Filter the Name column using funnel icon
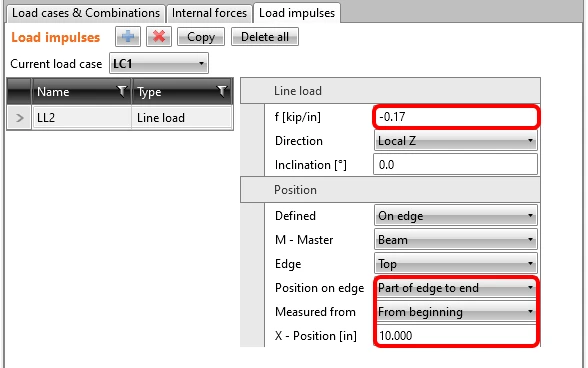The image size is (588, 368). coord(122,91)
